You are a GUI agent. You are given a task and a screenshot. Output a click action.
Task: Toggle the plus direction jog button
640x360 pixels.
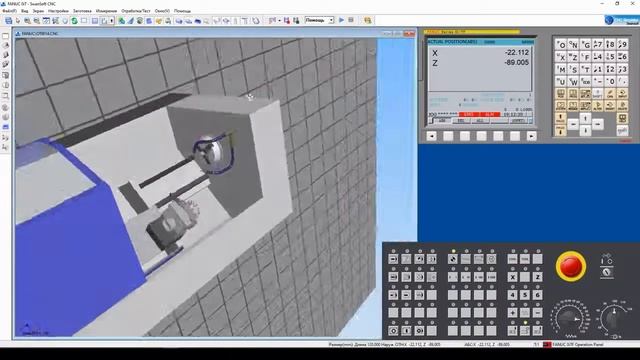pyautogui.click(x=513, y=313)
